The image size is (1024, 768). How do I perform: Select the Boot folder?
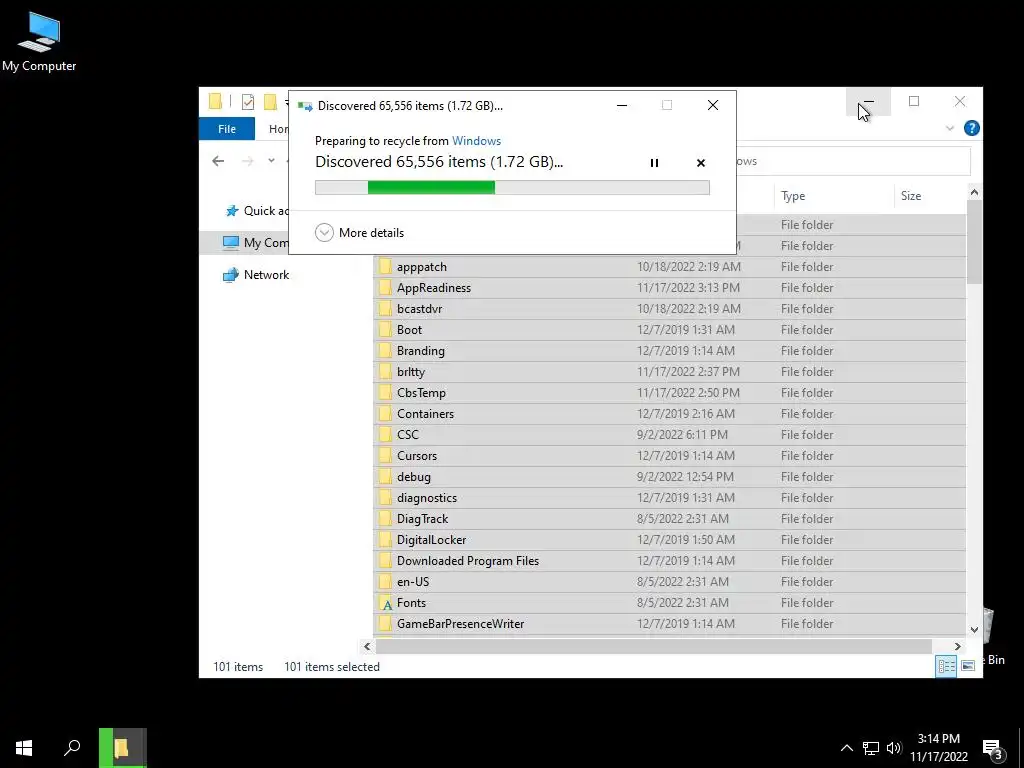tap(669, 329)
